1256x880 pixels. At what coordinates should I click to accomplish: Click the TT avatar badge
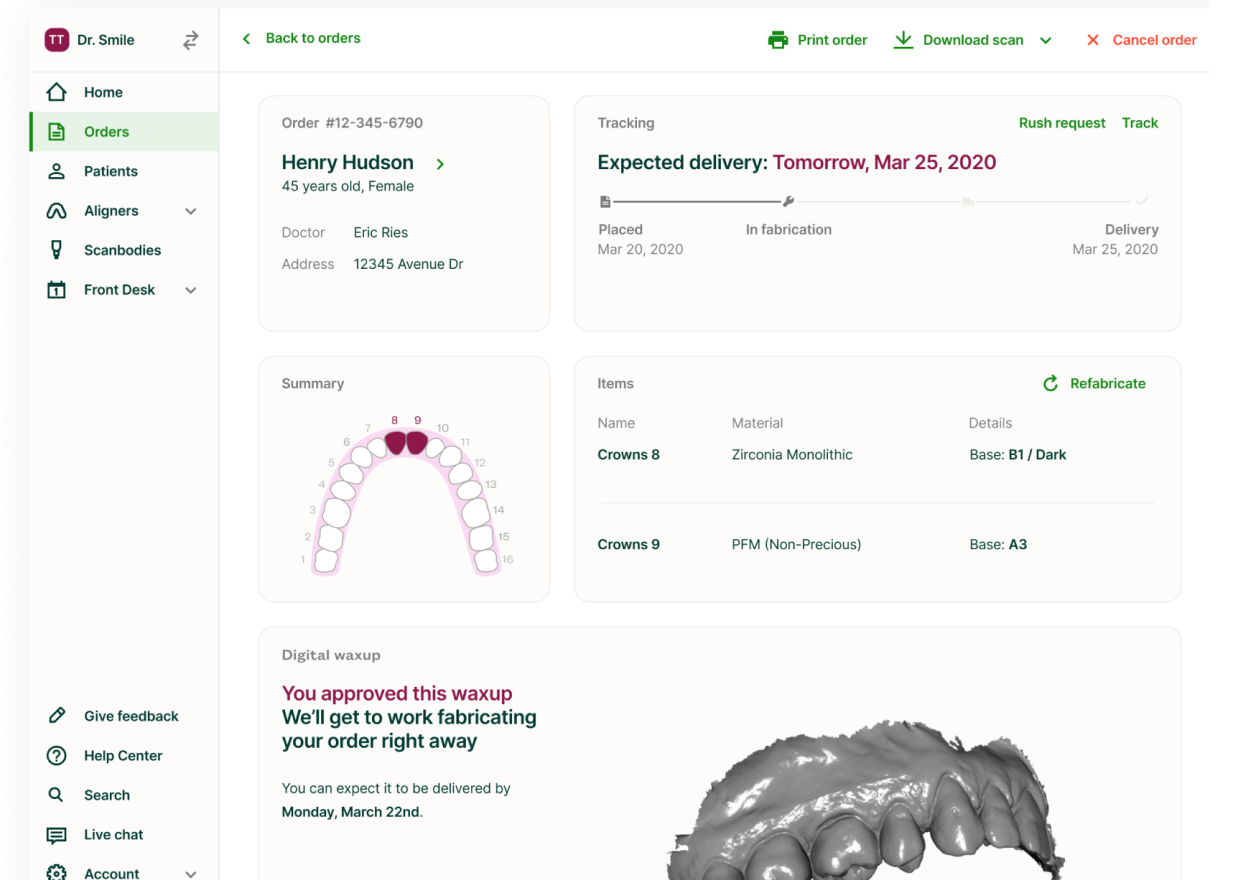click(57, 40)
